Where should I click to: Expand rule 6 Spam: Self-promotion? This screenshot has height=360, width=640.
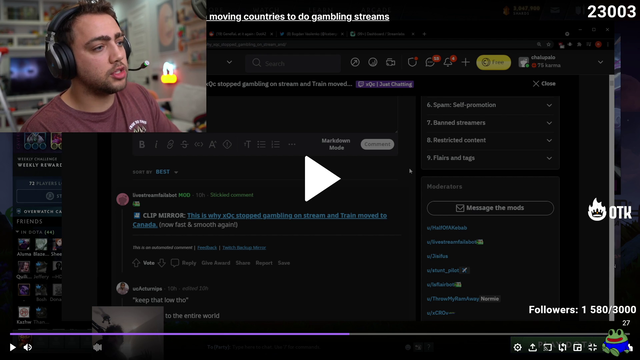pyautogui.click(x=490, y=105)
